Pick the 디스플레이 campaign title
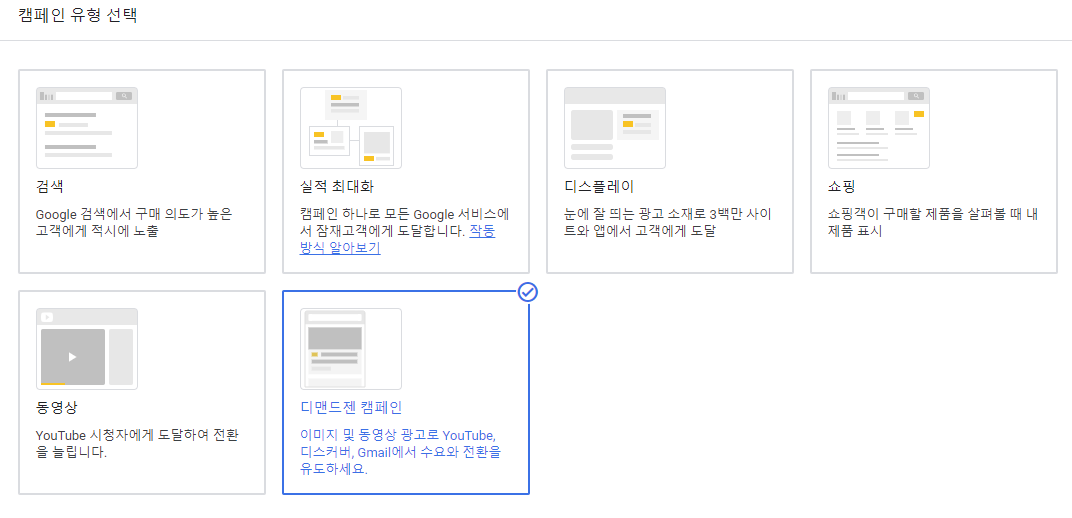Viewport: 1072px width, 518px height. click(600, 187)
